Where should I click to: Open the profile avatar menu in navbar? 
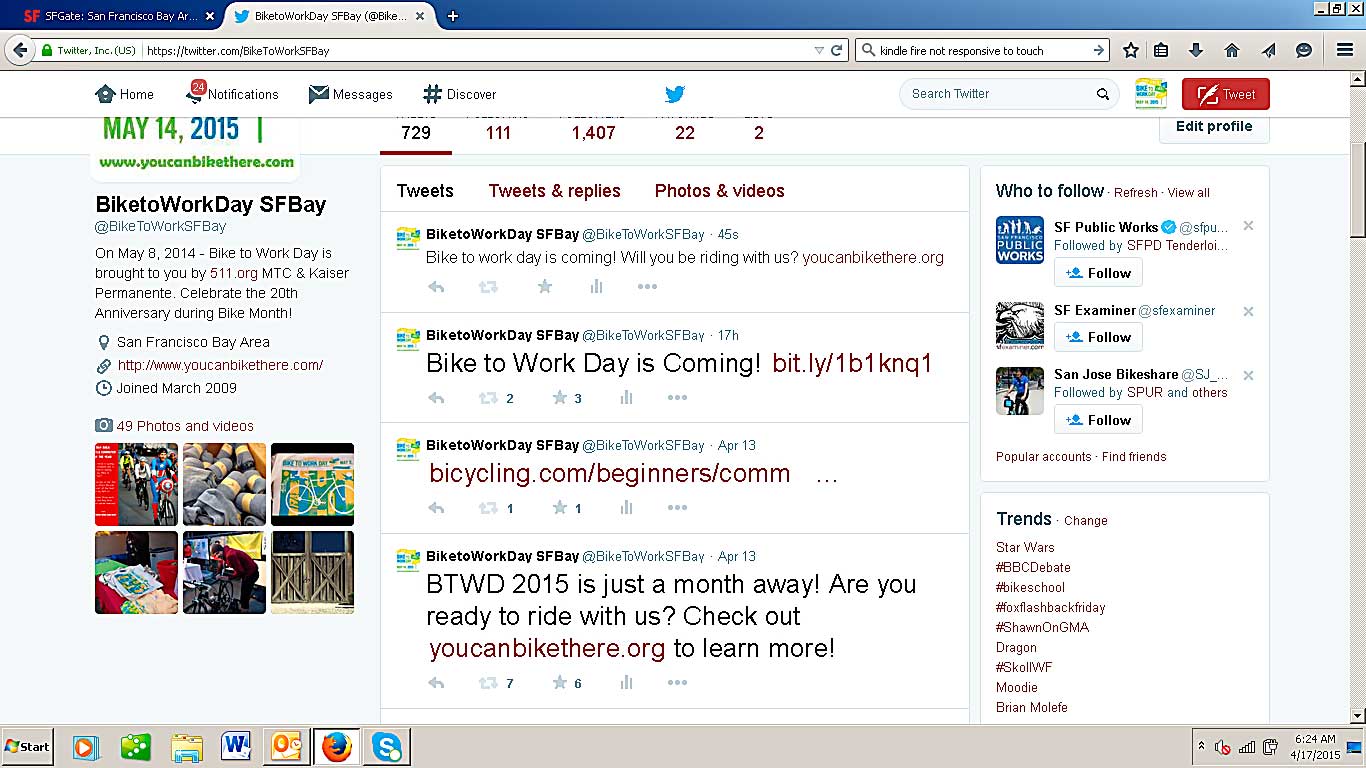(x=1151, y=94)
